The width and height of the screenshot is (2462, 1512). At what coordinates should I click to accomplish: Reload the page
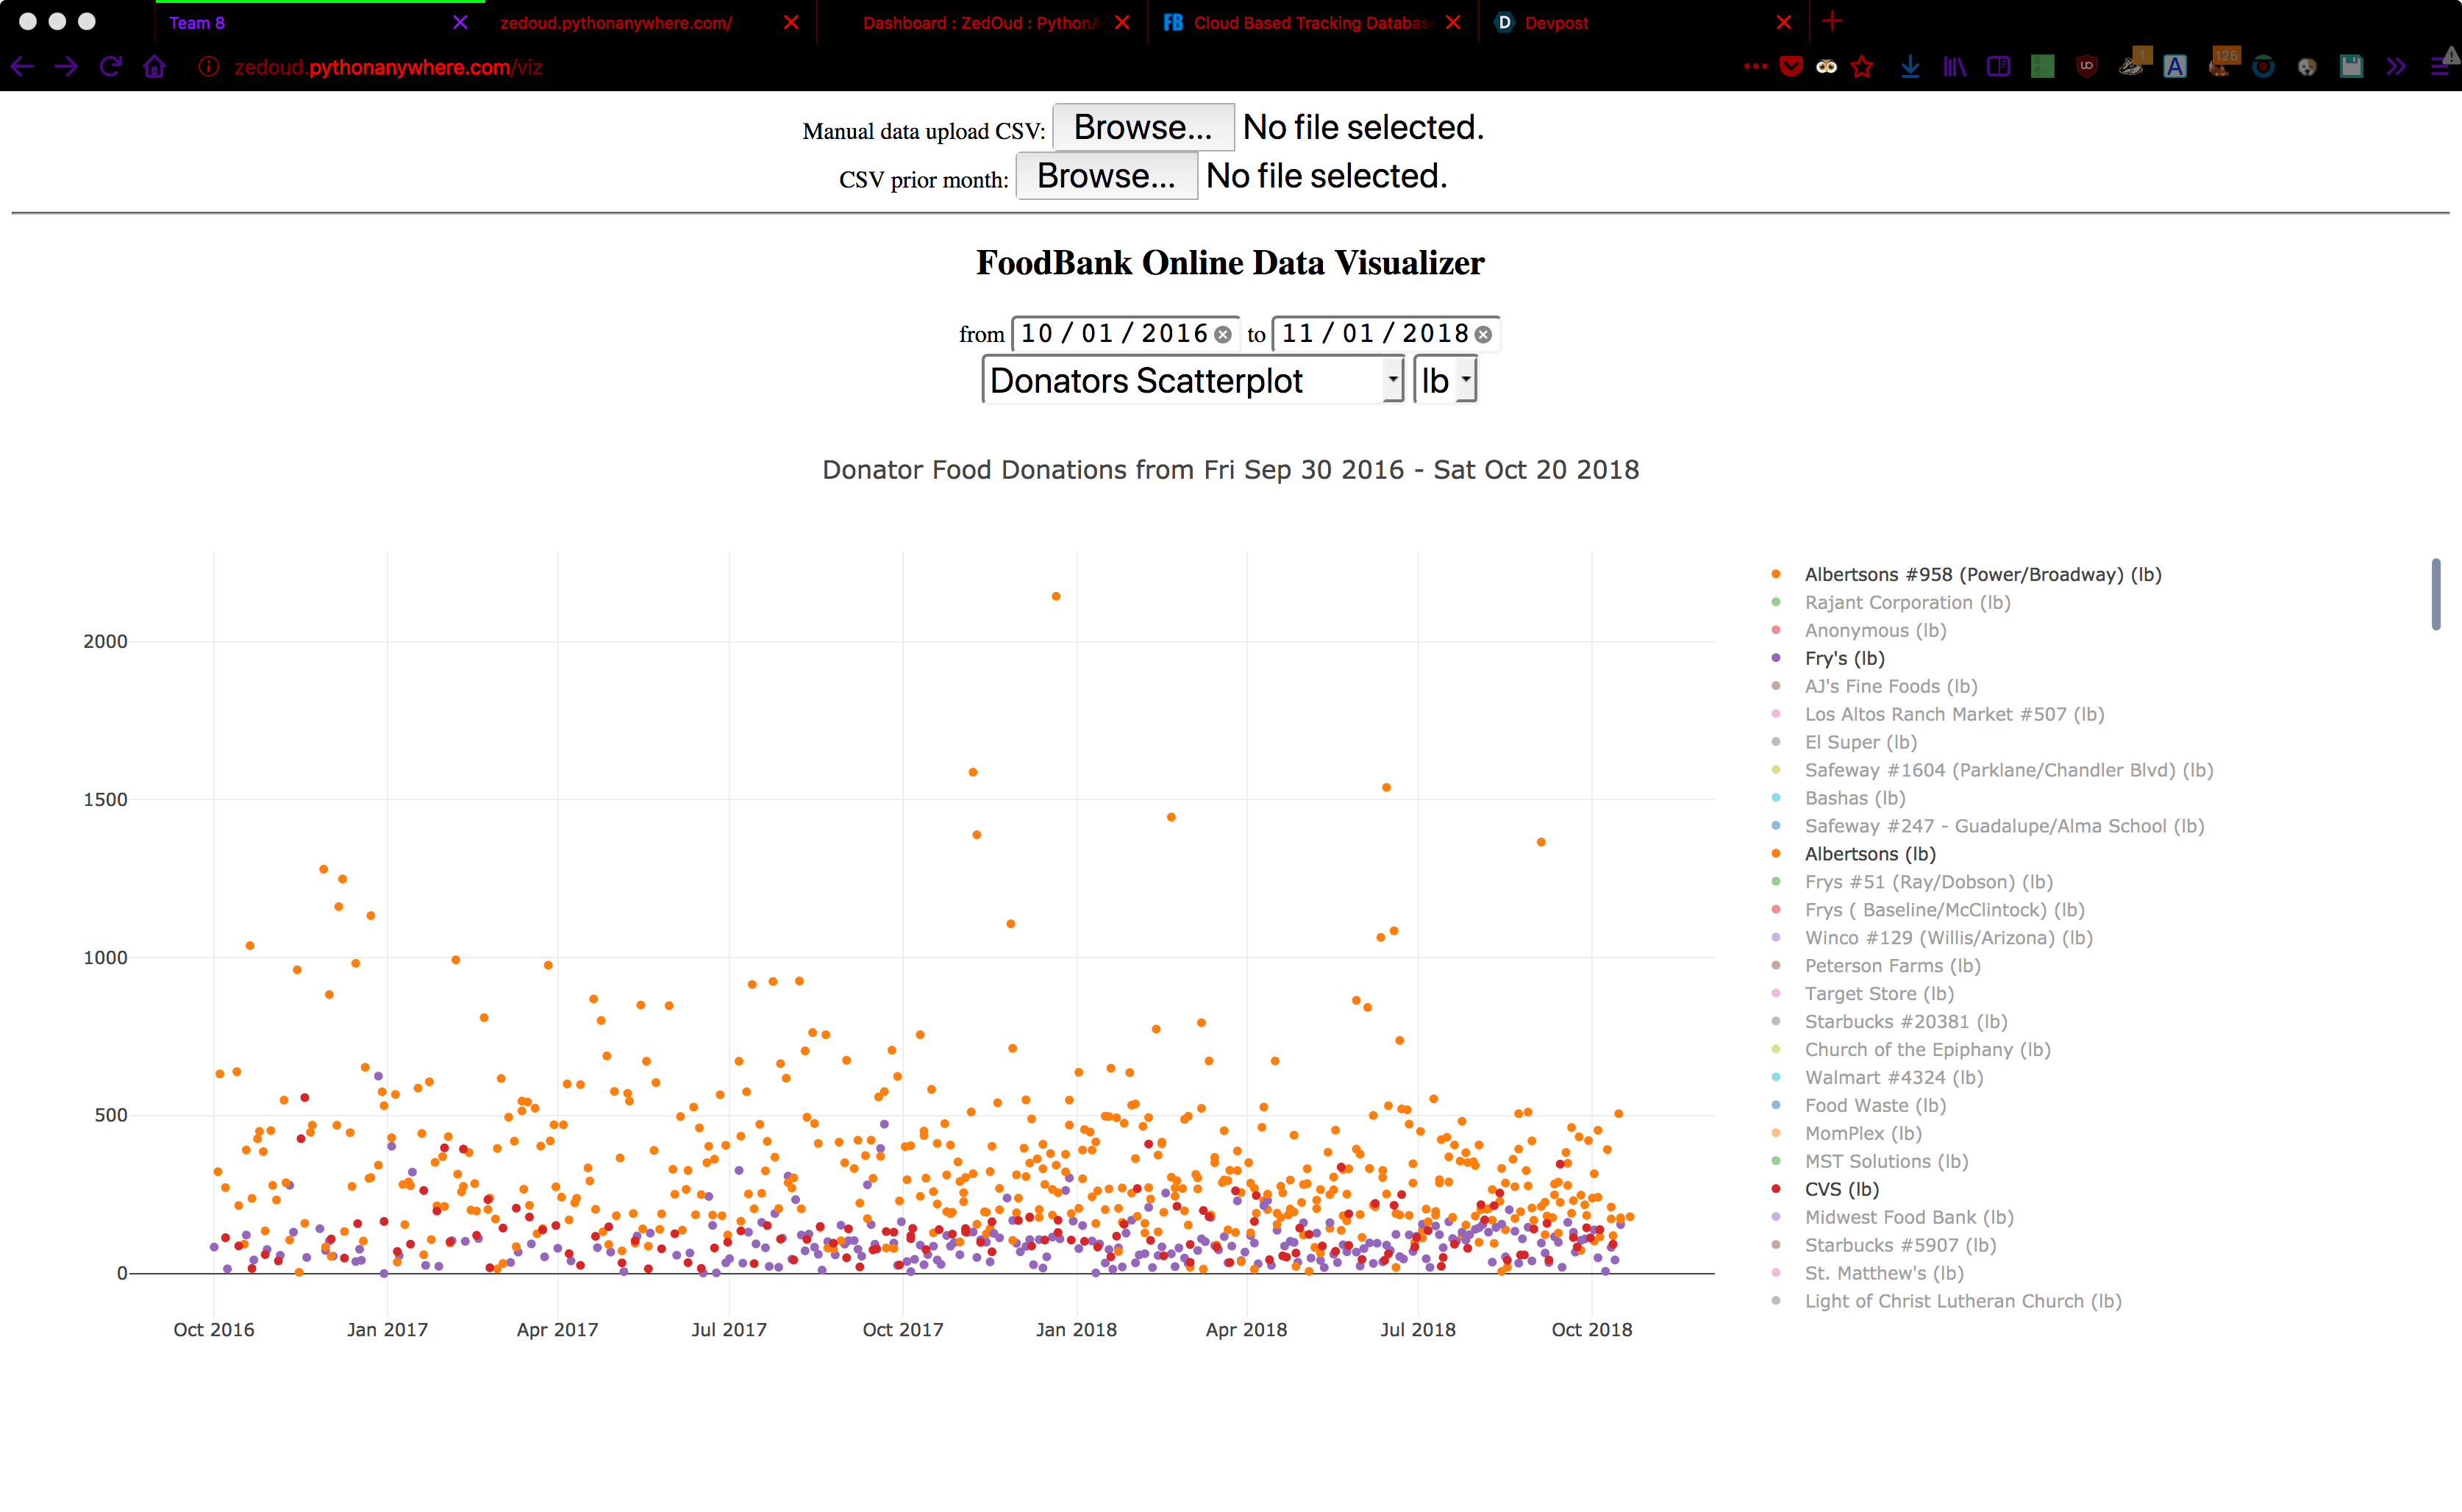110,67
